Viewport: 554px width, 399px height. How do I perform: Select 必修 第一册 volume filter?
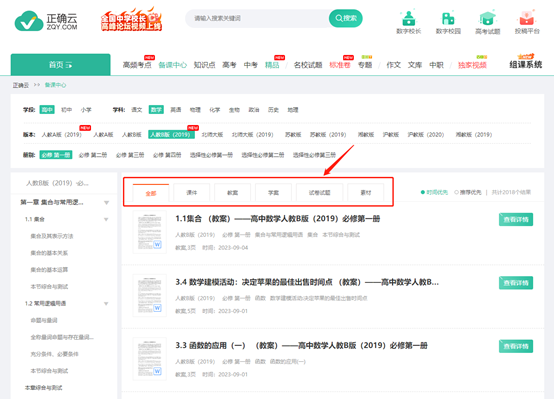coord(56,155)
